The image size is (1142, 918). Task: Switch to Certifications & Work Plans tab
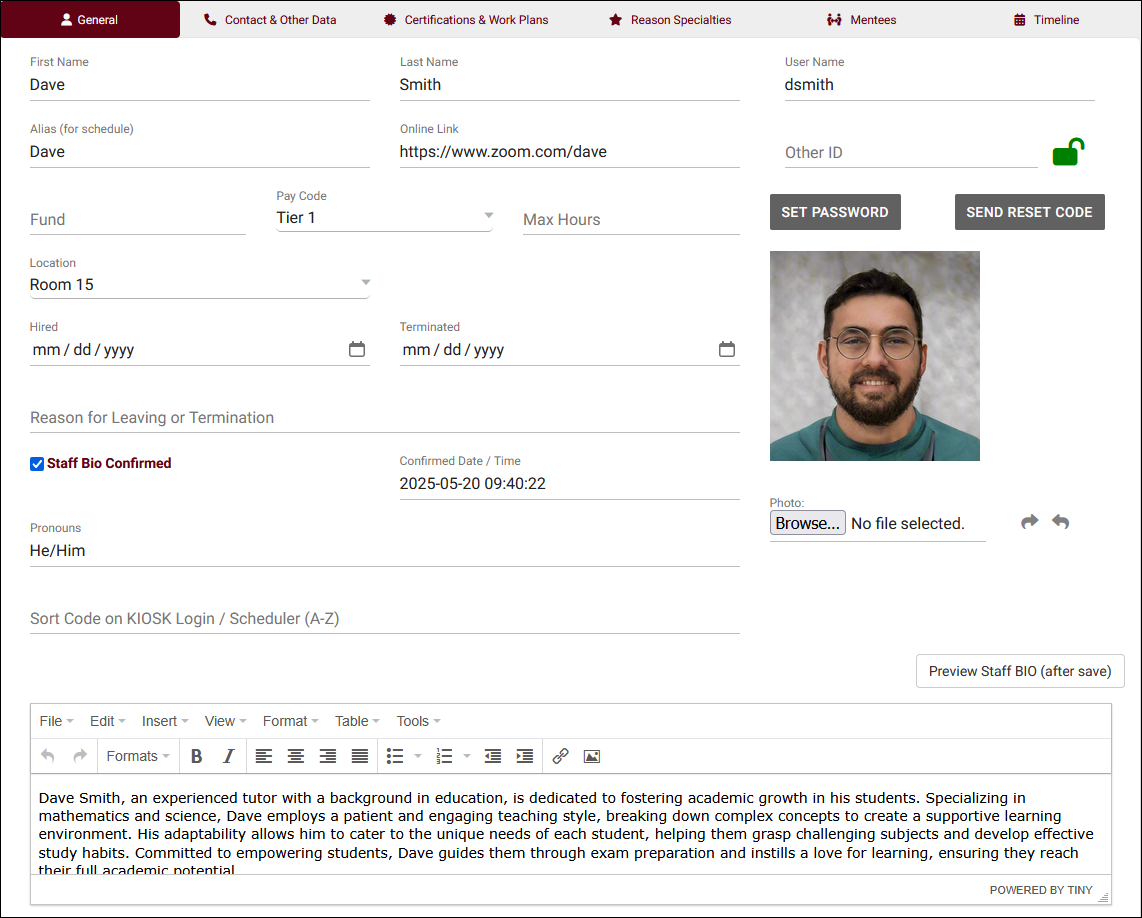[466, 20]
